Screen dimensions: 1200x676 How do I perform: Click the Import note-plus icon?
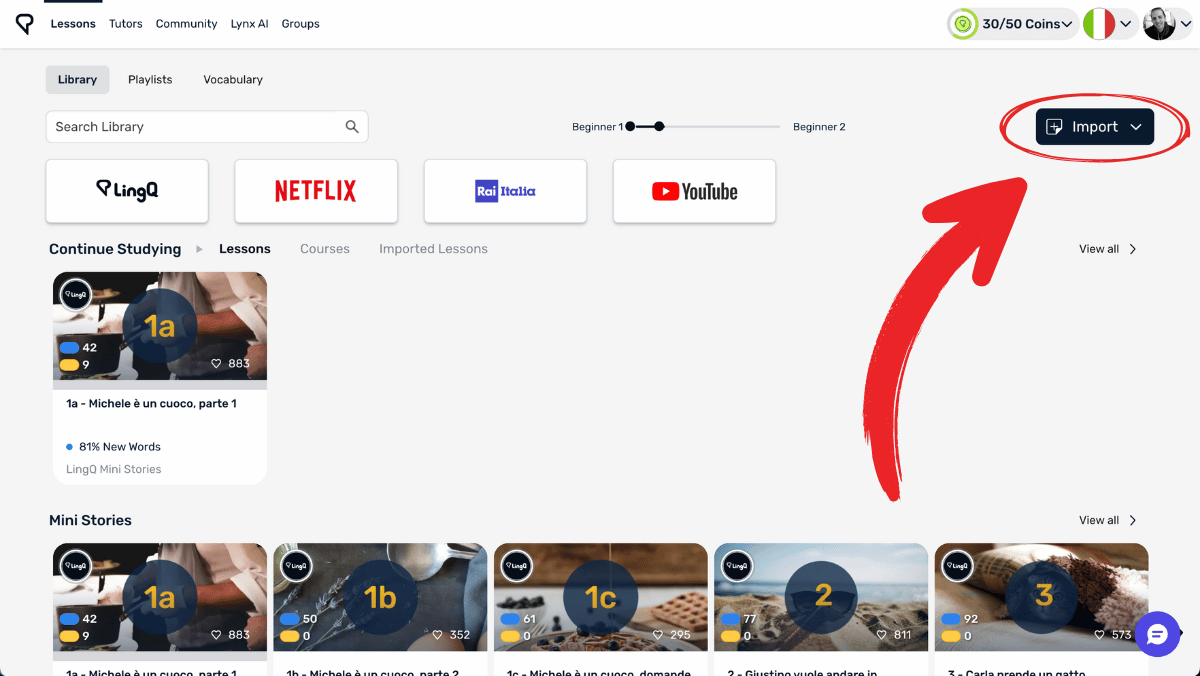[x=1054, y=127]
